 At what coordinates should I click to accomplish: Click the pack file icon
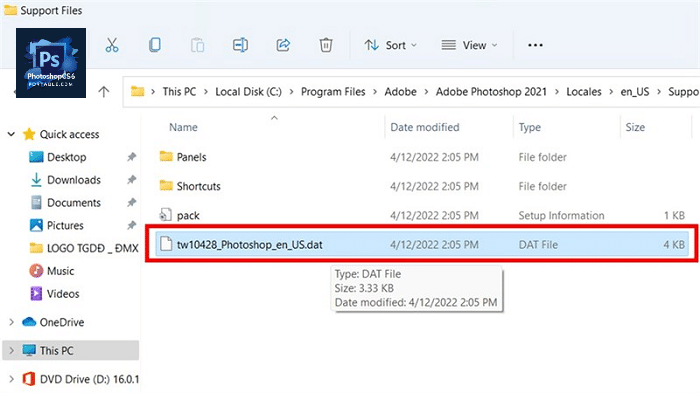pyautogui.click(x=166, y=215)
